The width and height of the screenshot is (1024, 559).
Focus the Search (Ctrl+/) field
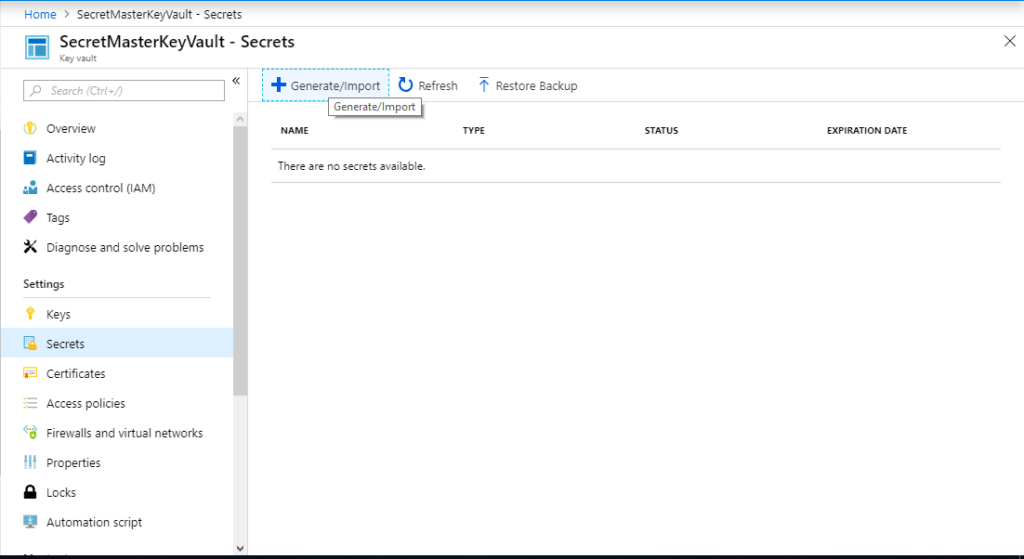click(124, 90)
